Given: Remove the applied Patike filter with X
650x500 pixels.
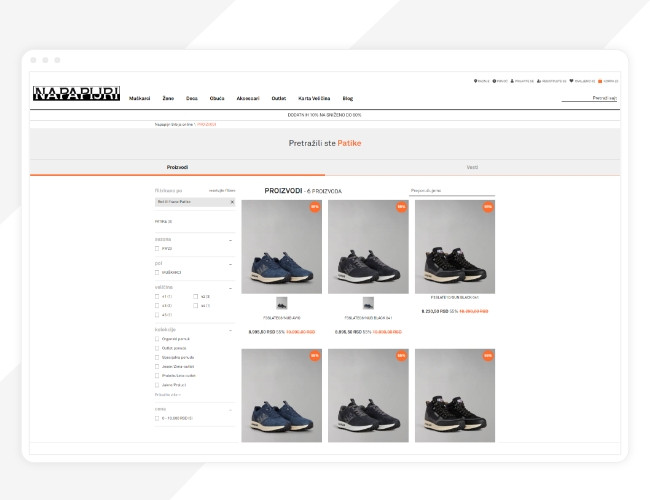Looking at the screenshot, I should (232, 202).
